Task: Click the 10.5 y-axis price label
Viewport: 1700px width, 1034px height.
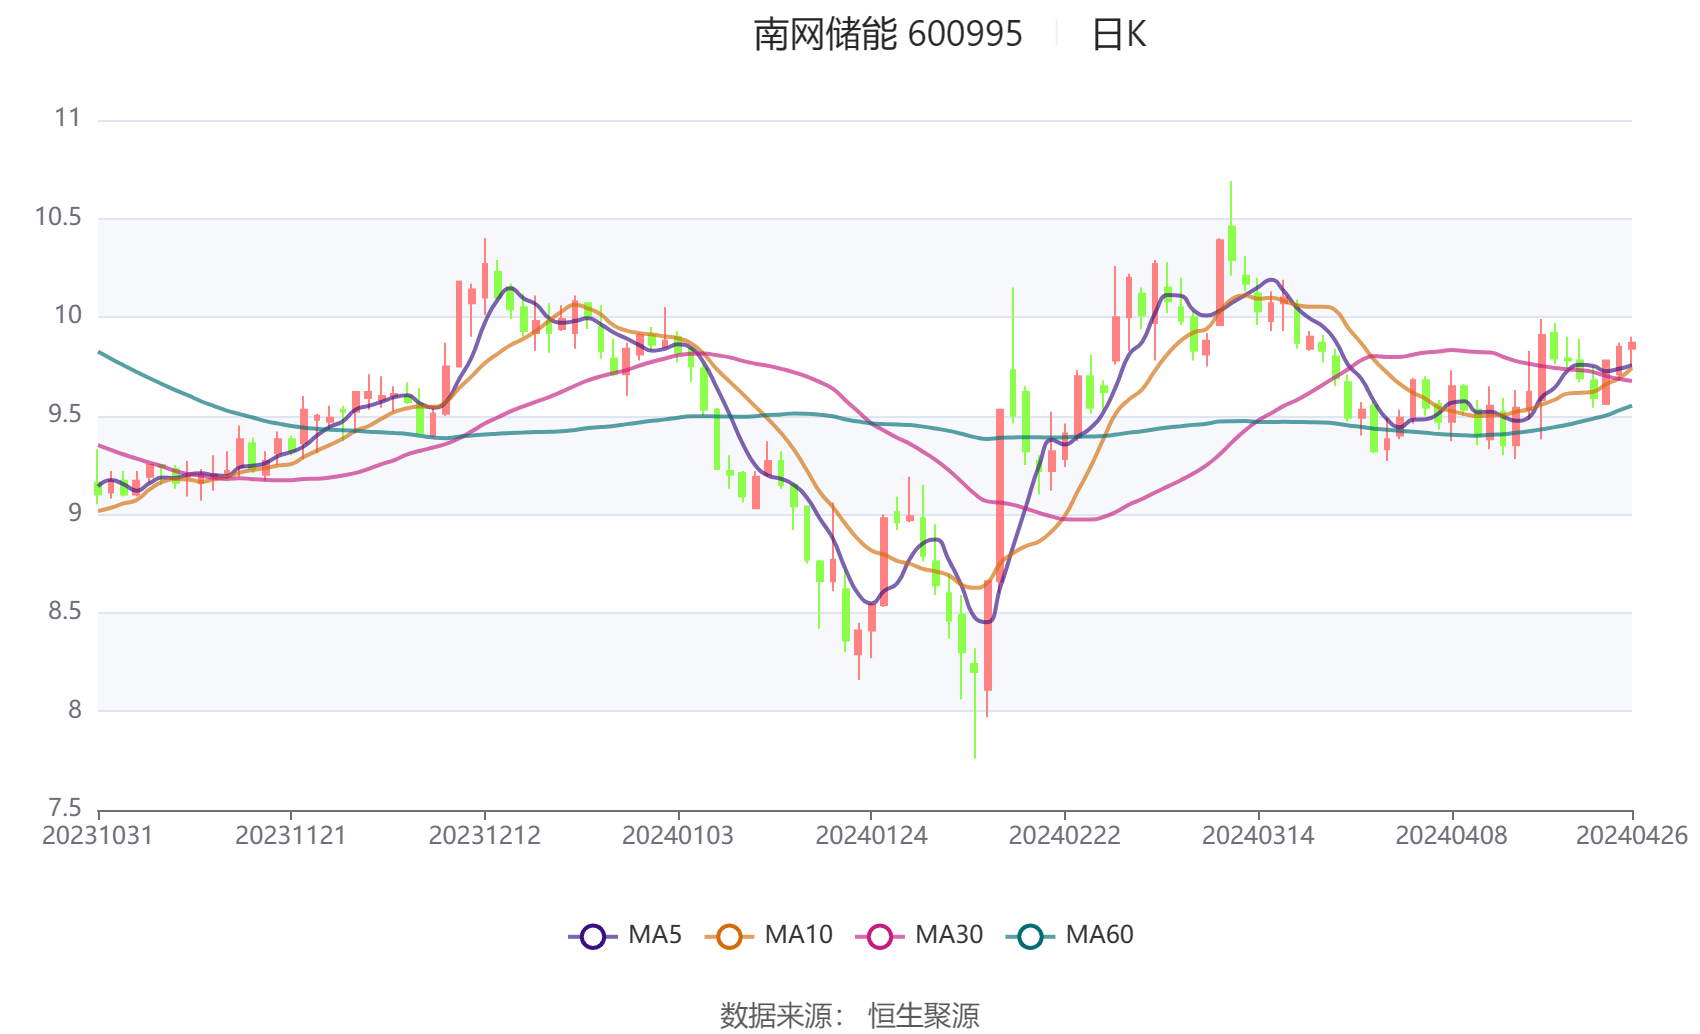Action: click(x=58, y=218)
